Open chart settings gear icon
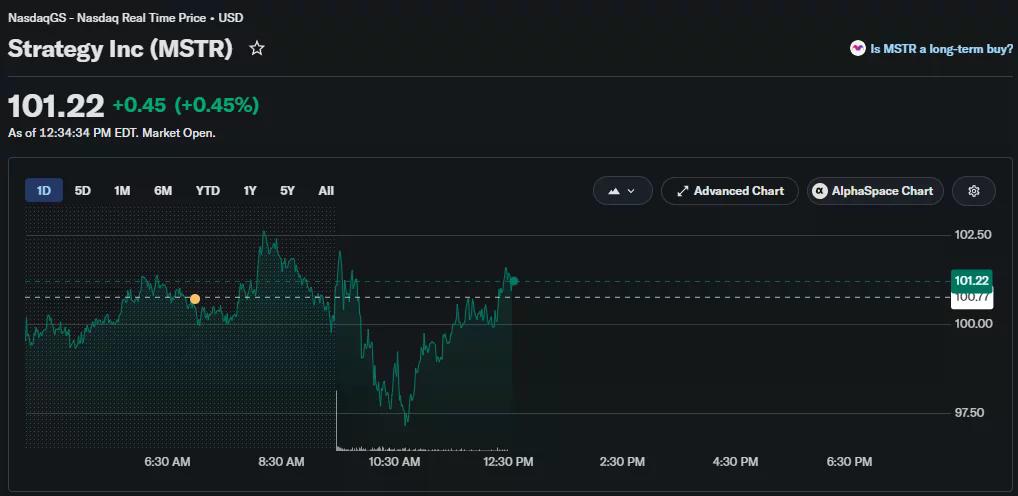 [x=973, y=191]
